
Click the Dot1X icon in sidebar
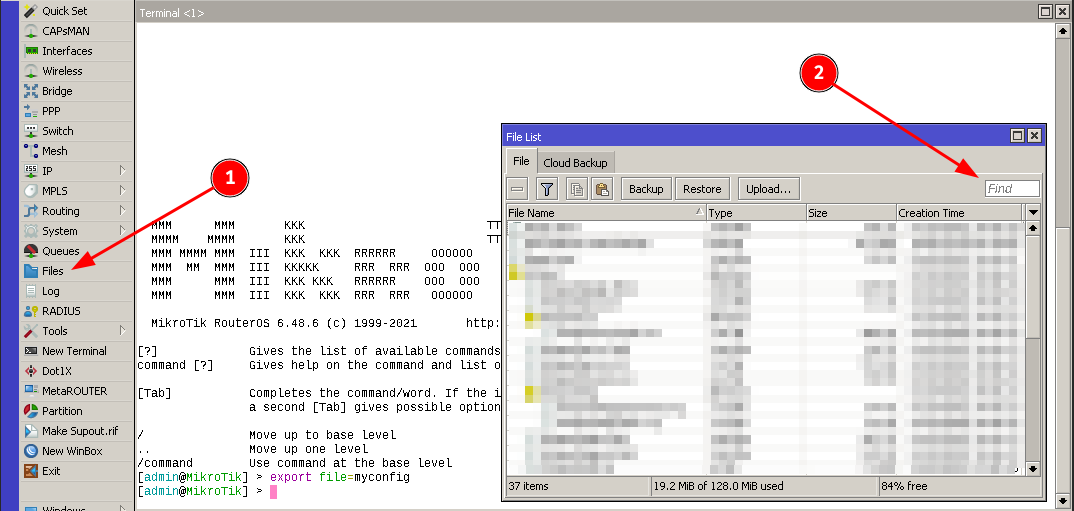click(30, 371)
